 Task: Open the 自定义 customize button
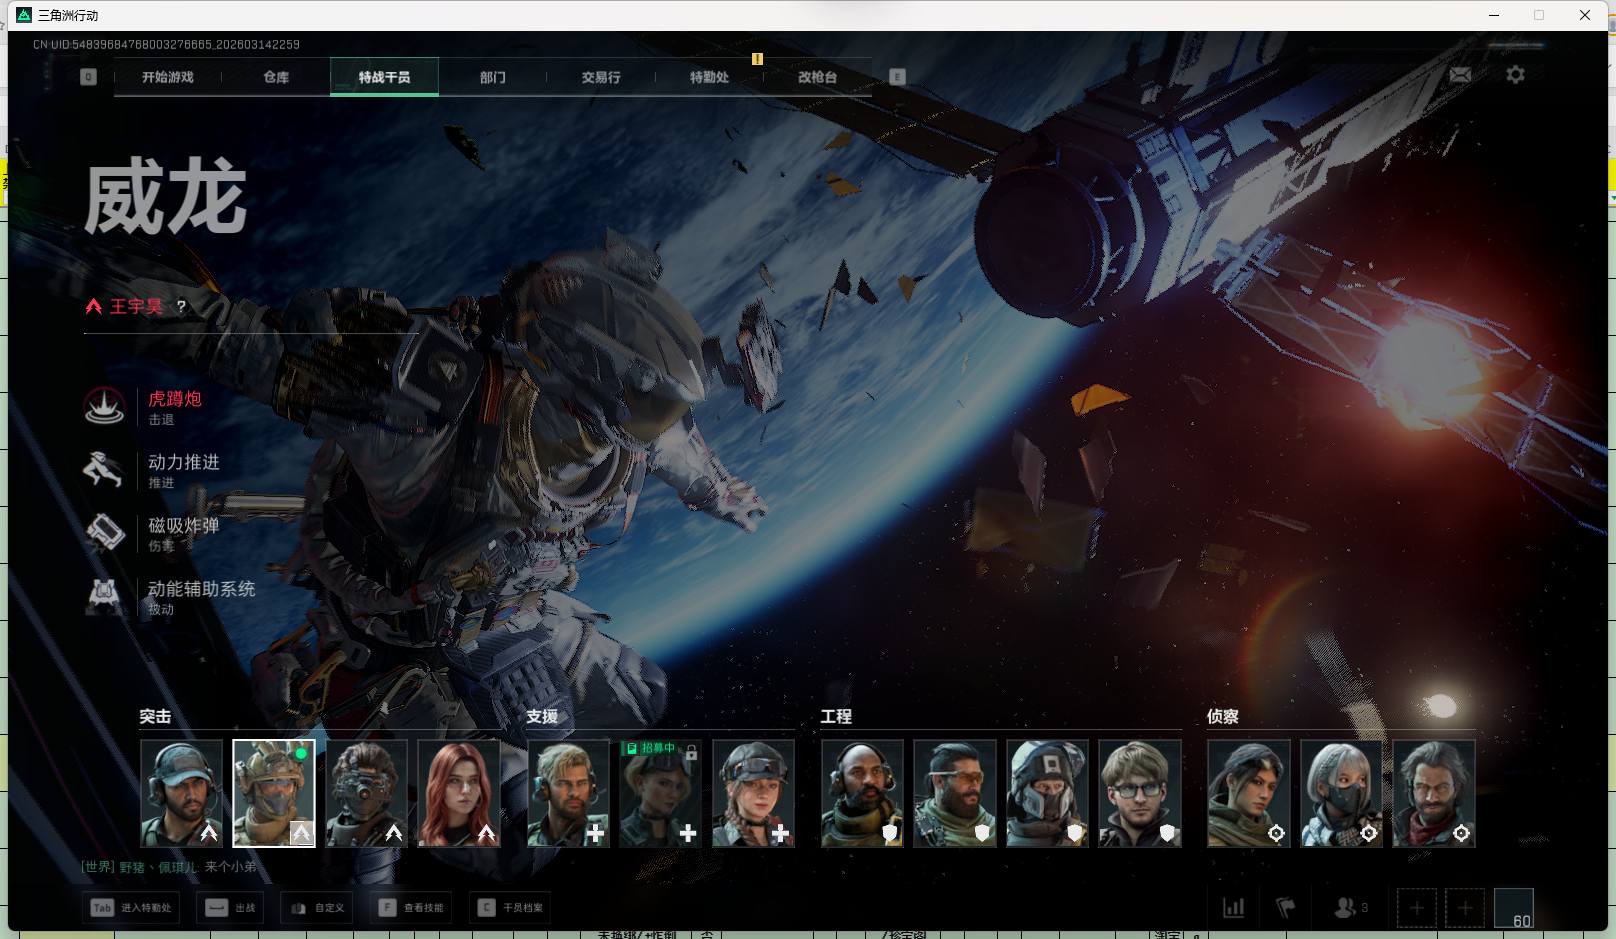pos(317,908)
